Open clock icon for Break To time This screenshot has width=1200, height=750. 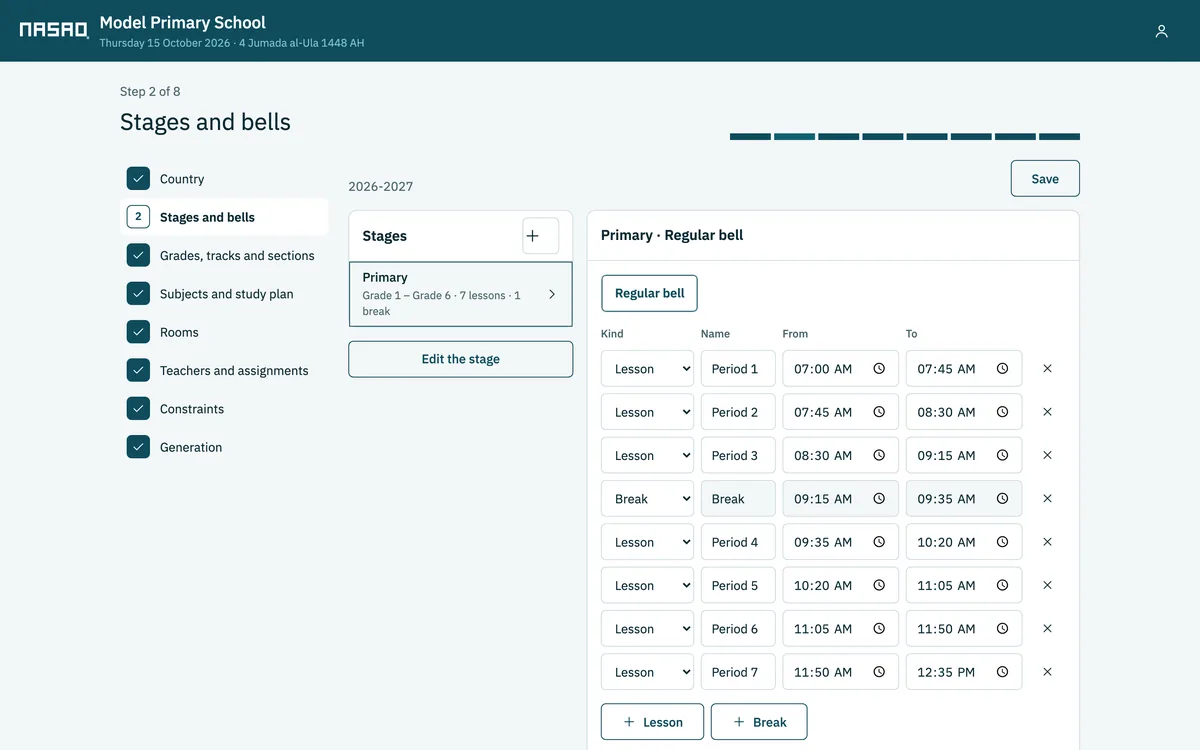click(1002, 499)
